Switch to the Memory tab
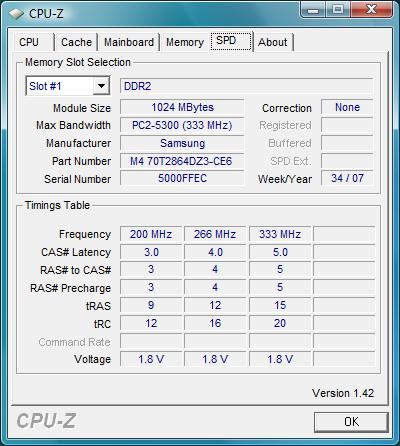This screenshot has height=446, width=400. (185, 42)
